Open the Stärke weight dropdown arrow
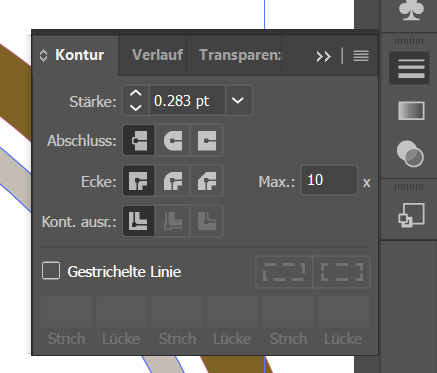The height and width of the screenshot is (373, 437). click(238, 100)
